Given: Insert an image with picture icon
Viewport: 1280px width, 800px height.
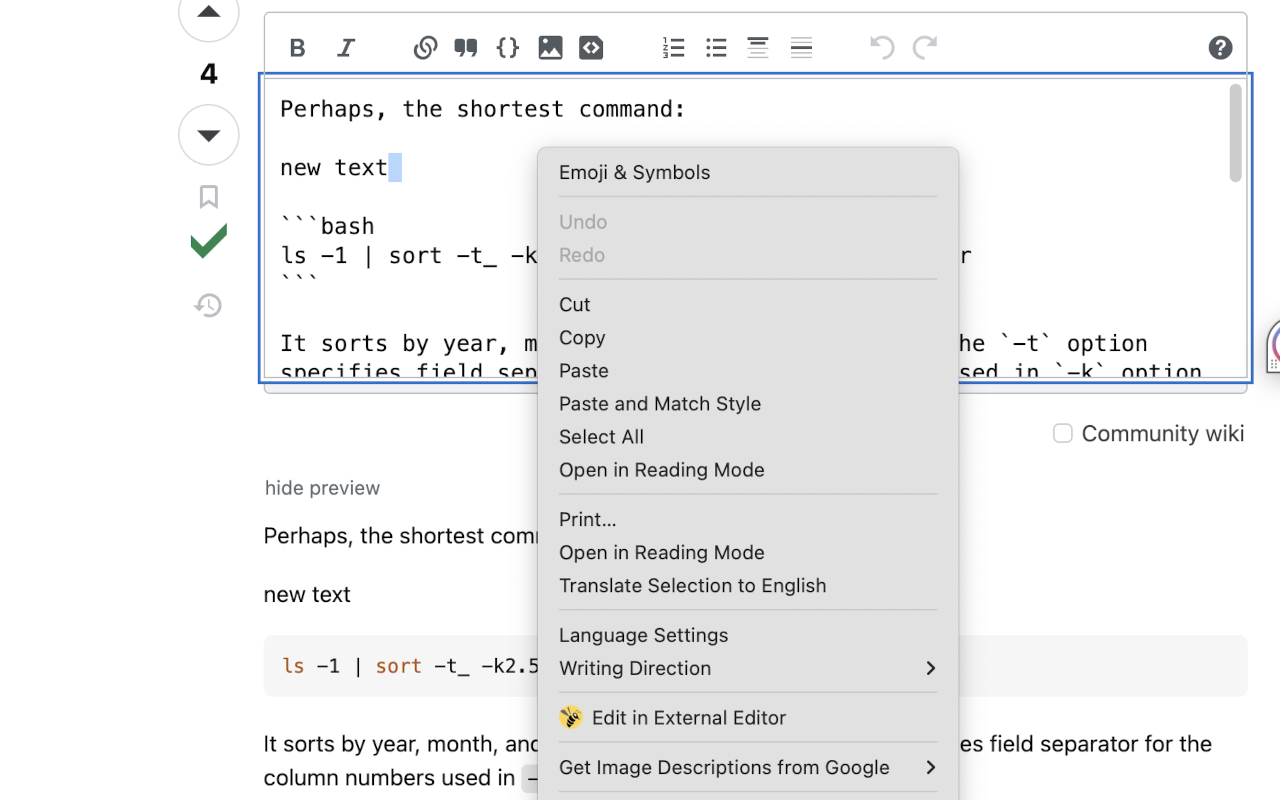Looking at the screenshot, I should coord(550,47).
